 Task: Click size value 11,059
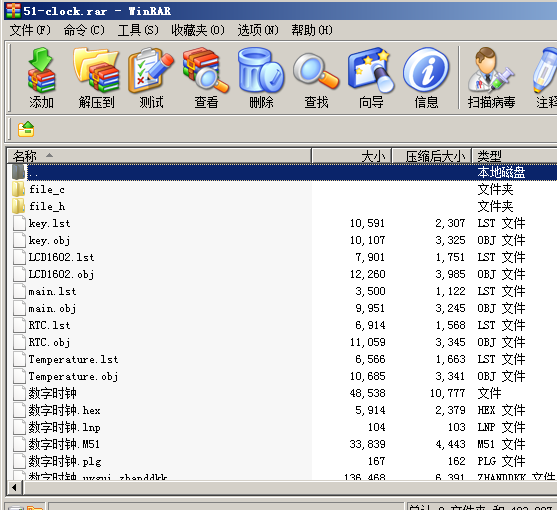[367, 342]
